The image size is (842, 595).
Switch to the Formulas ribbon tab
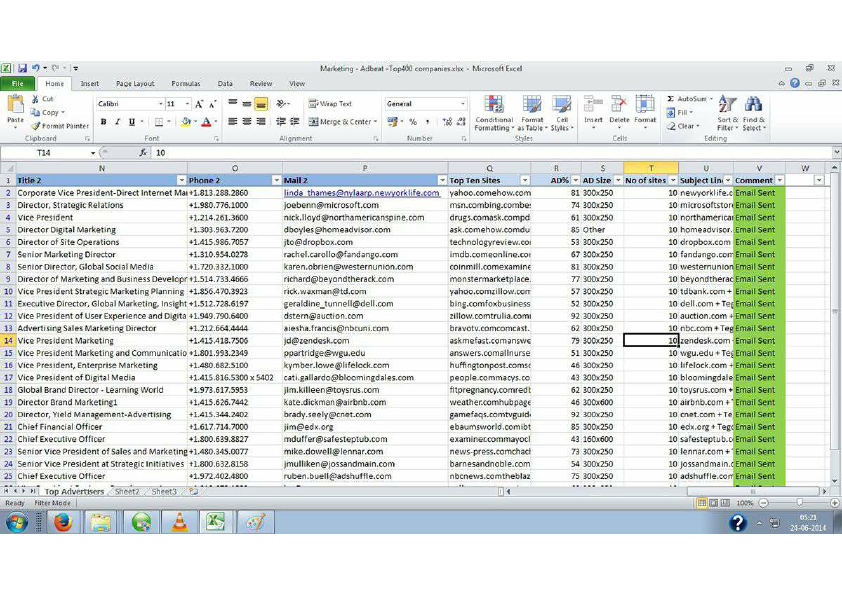pos(185,84)
